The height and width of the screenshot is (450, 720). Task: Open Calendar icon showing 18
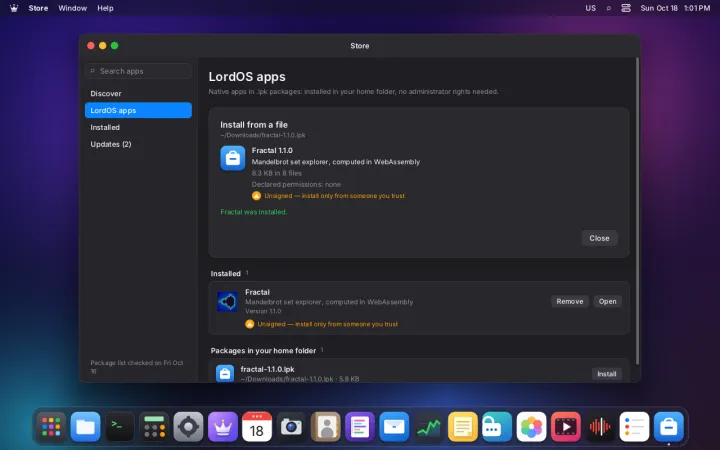tap(257, 427)
